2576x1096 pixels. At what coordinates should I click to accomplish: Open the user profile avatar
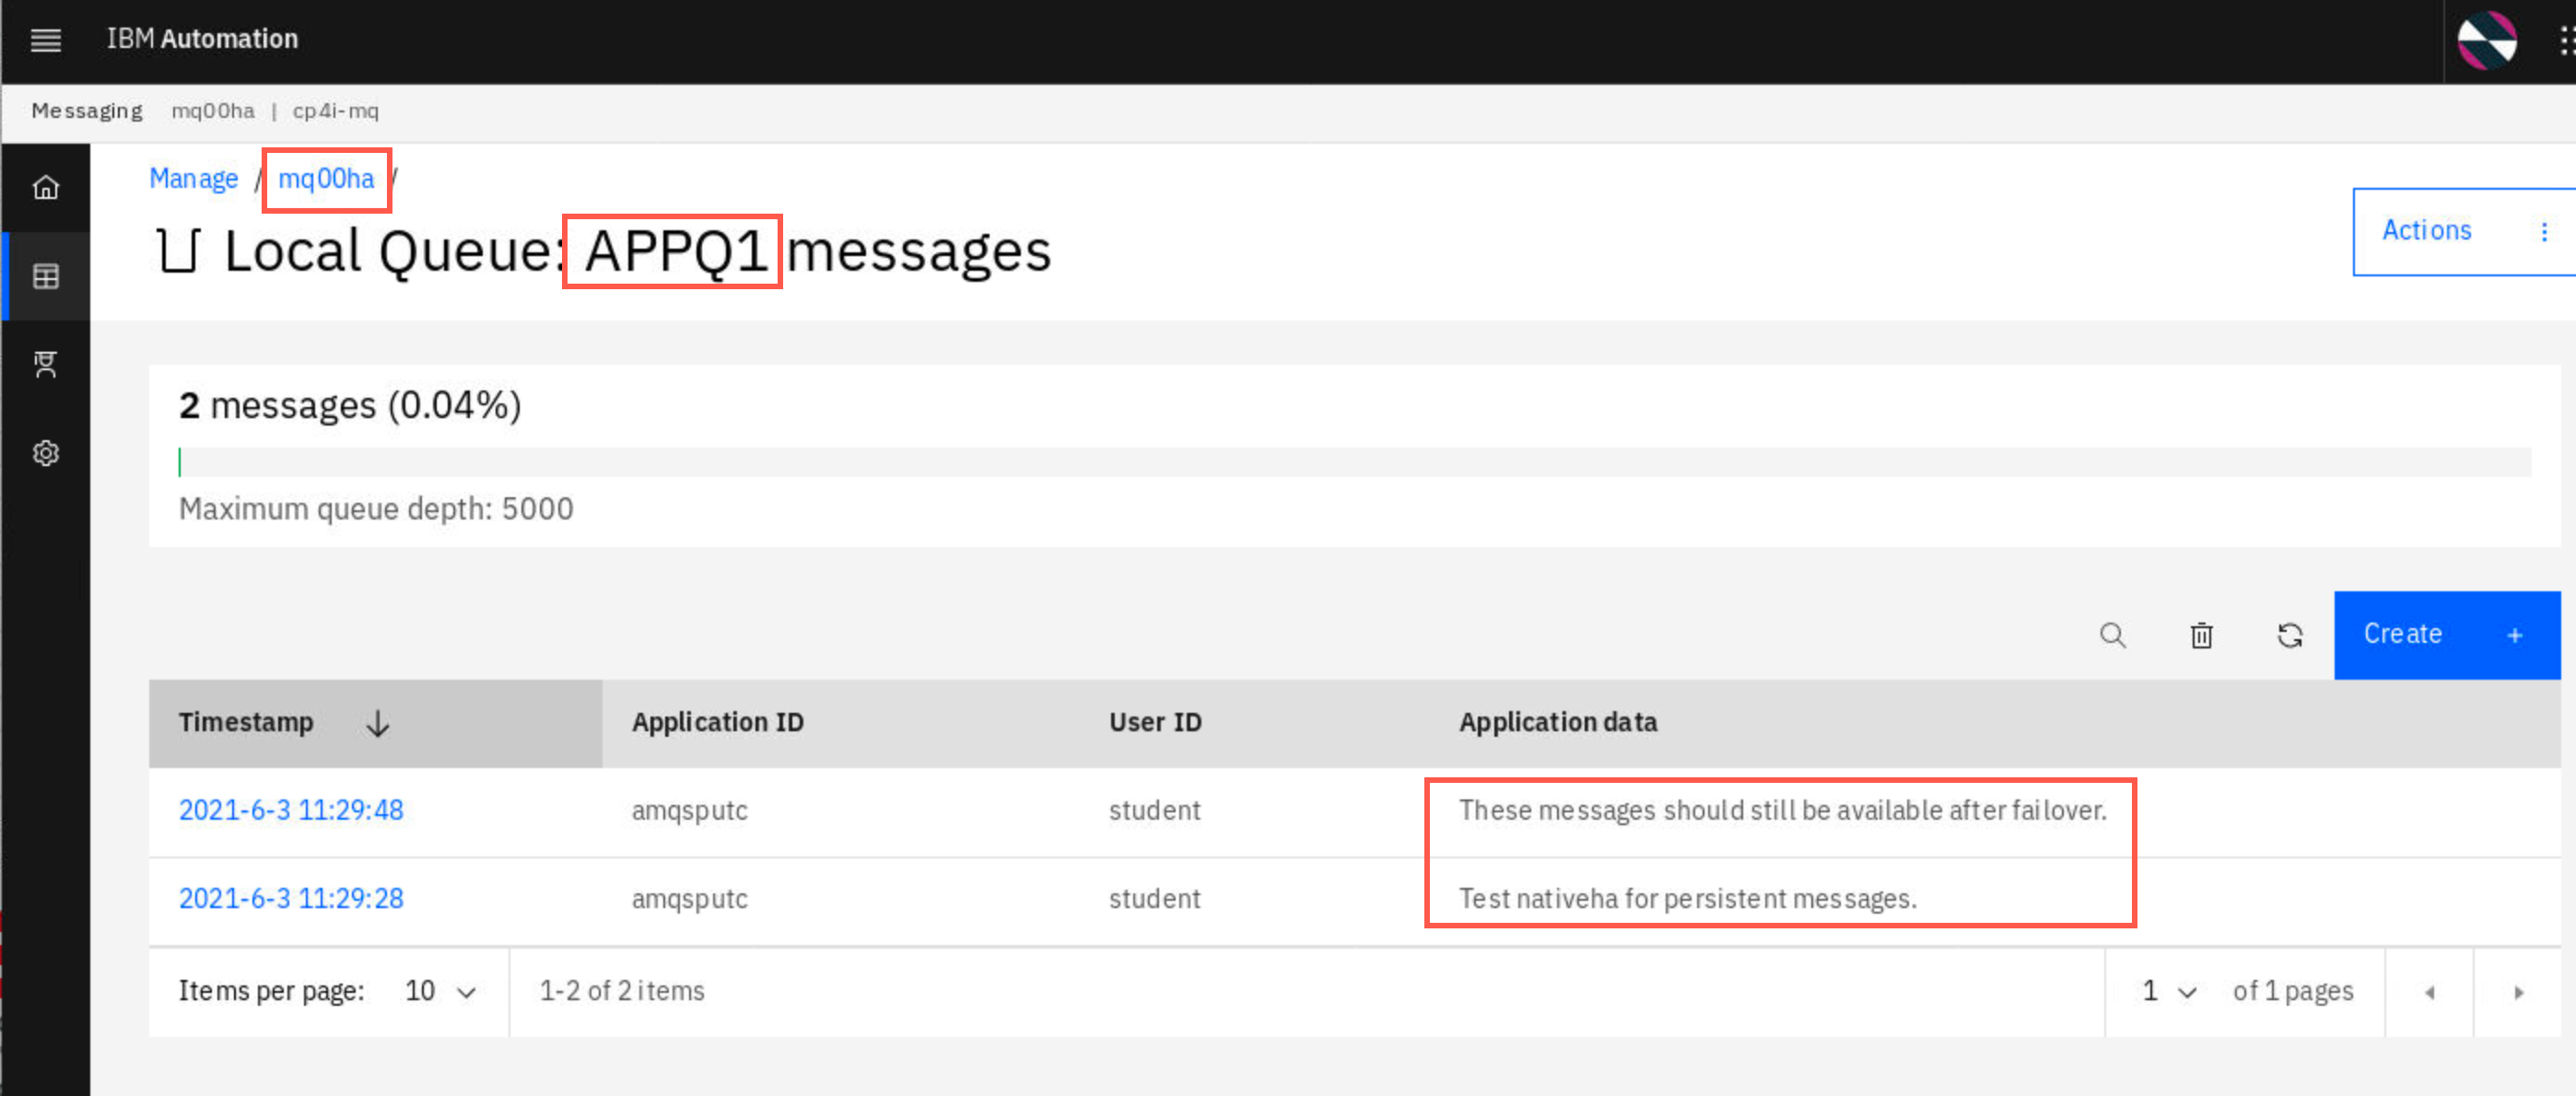(x=2486, y=40)
